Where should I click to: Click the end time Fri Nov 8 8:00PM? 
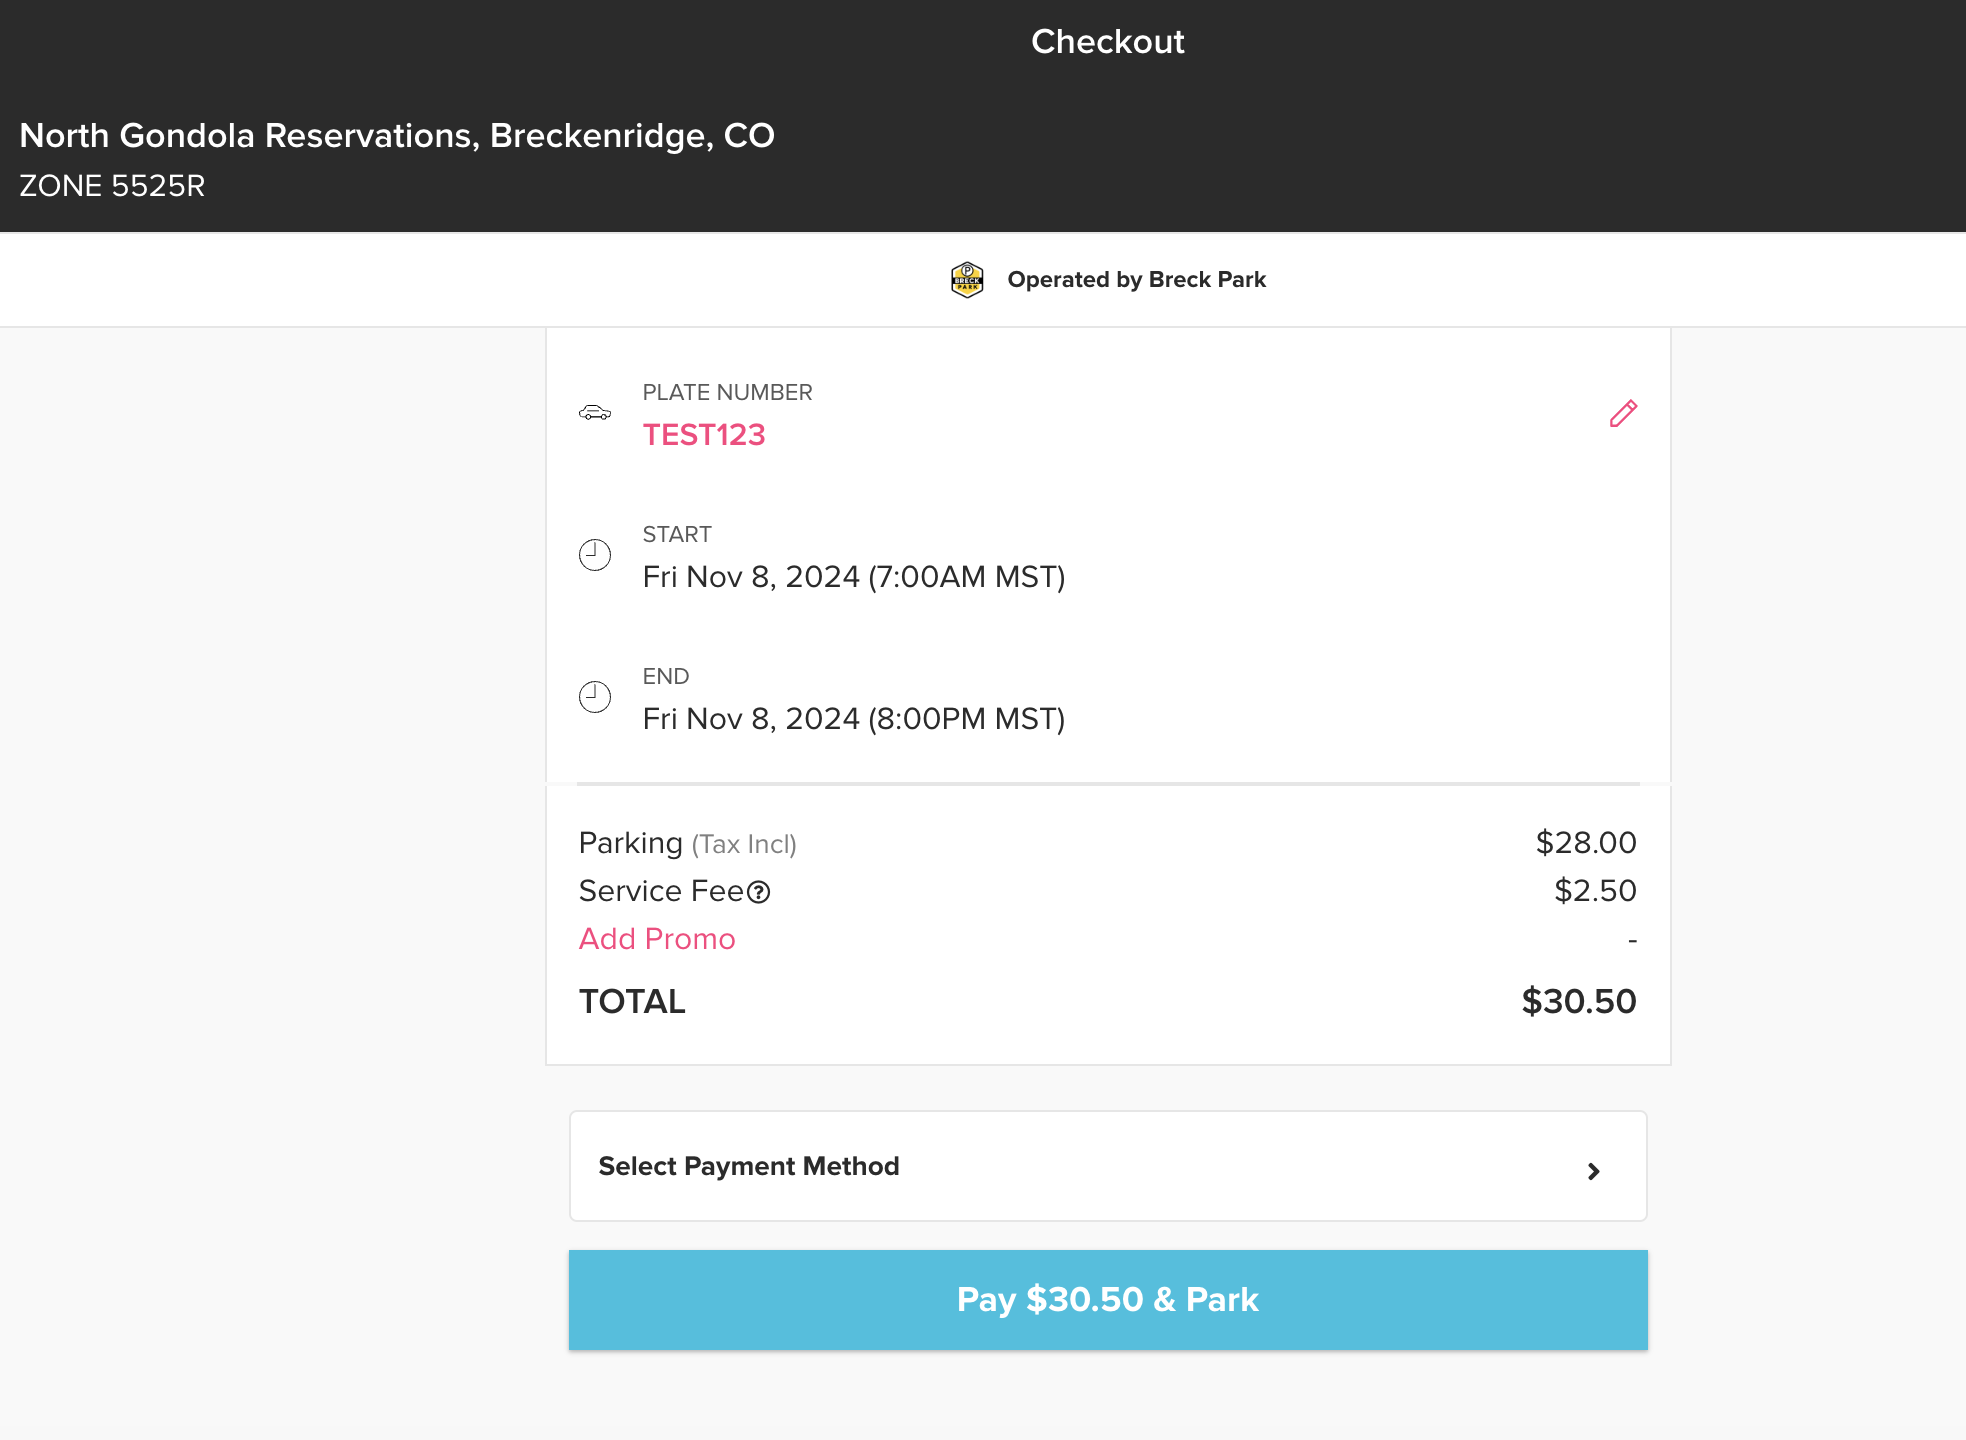pyautogui.click(x=853, y=719)
